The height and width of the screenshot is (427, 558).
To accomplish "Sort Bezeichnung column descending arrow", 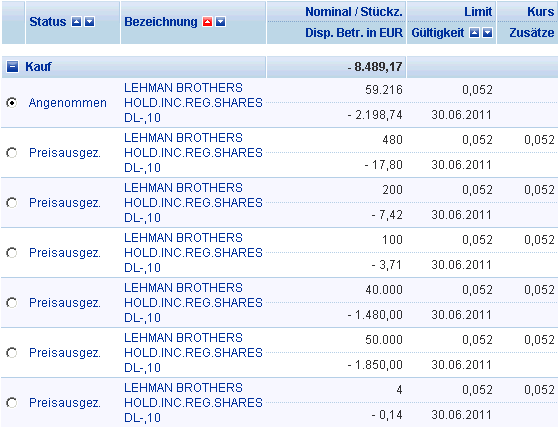I will [x=221, y=22].
